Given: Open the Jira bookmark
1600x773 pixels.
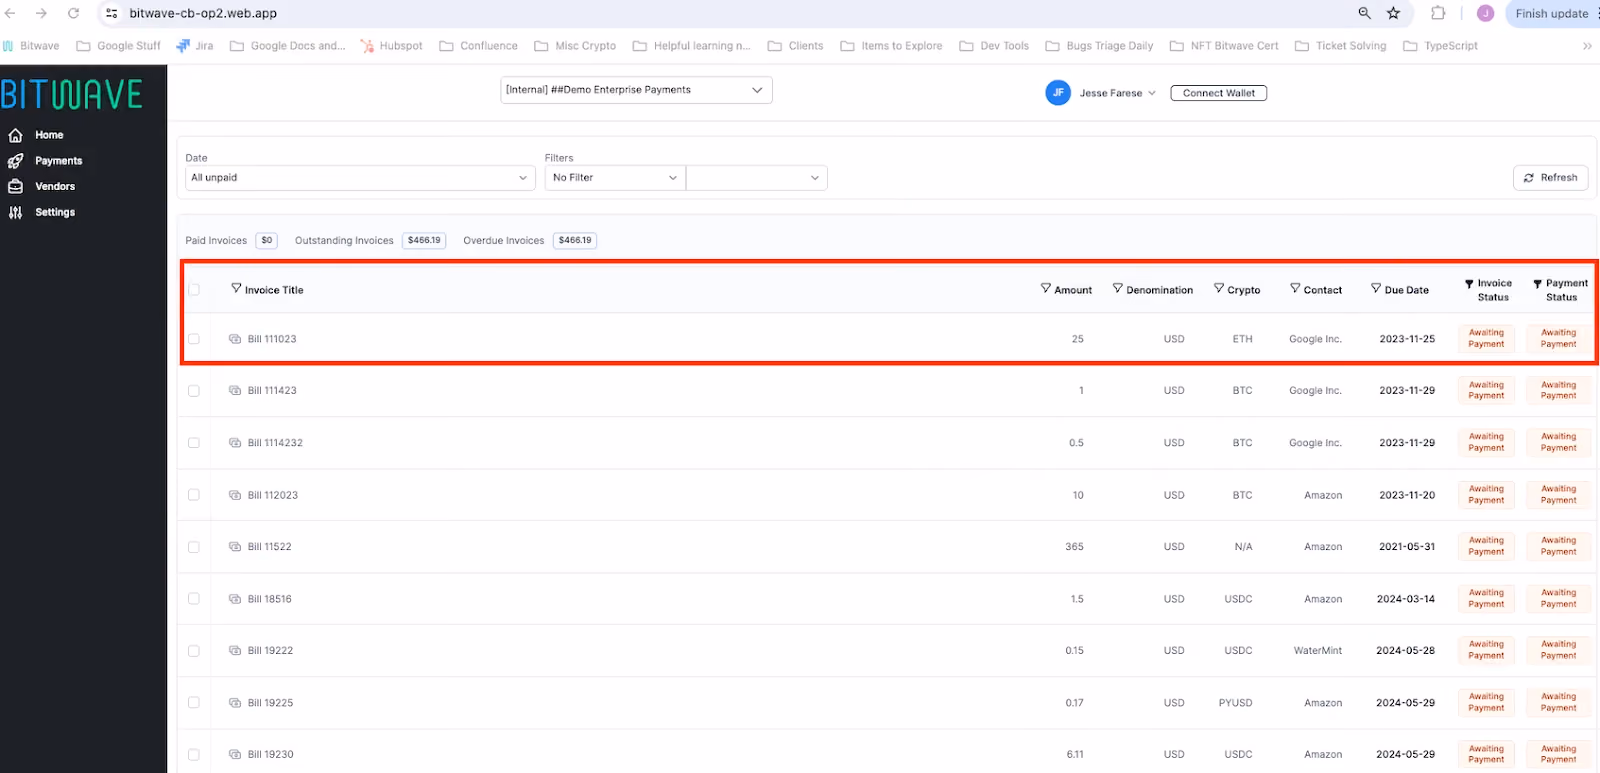Looking at the screenshot, I should pos(195,46).
